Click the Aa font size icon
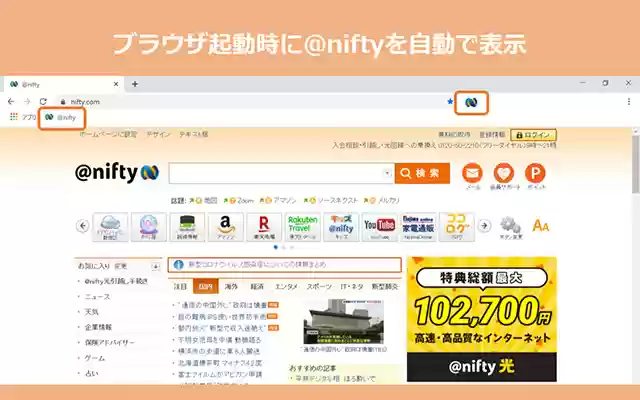 [x=540, y=225]
